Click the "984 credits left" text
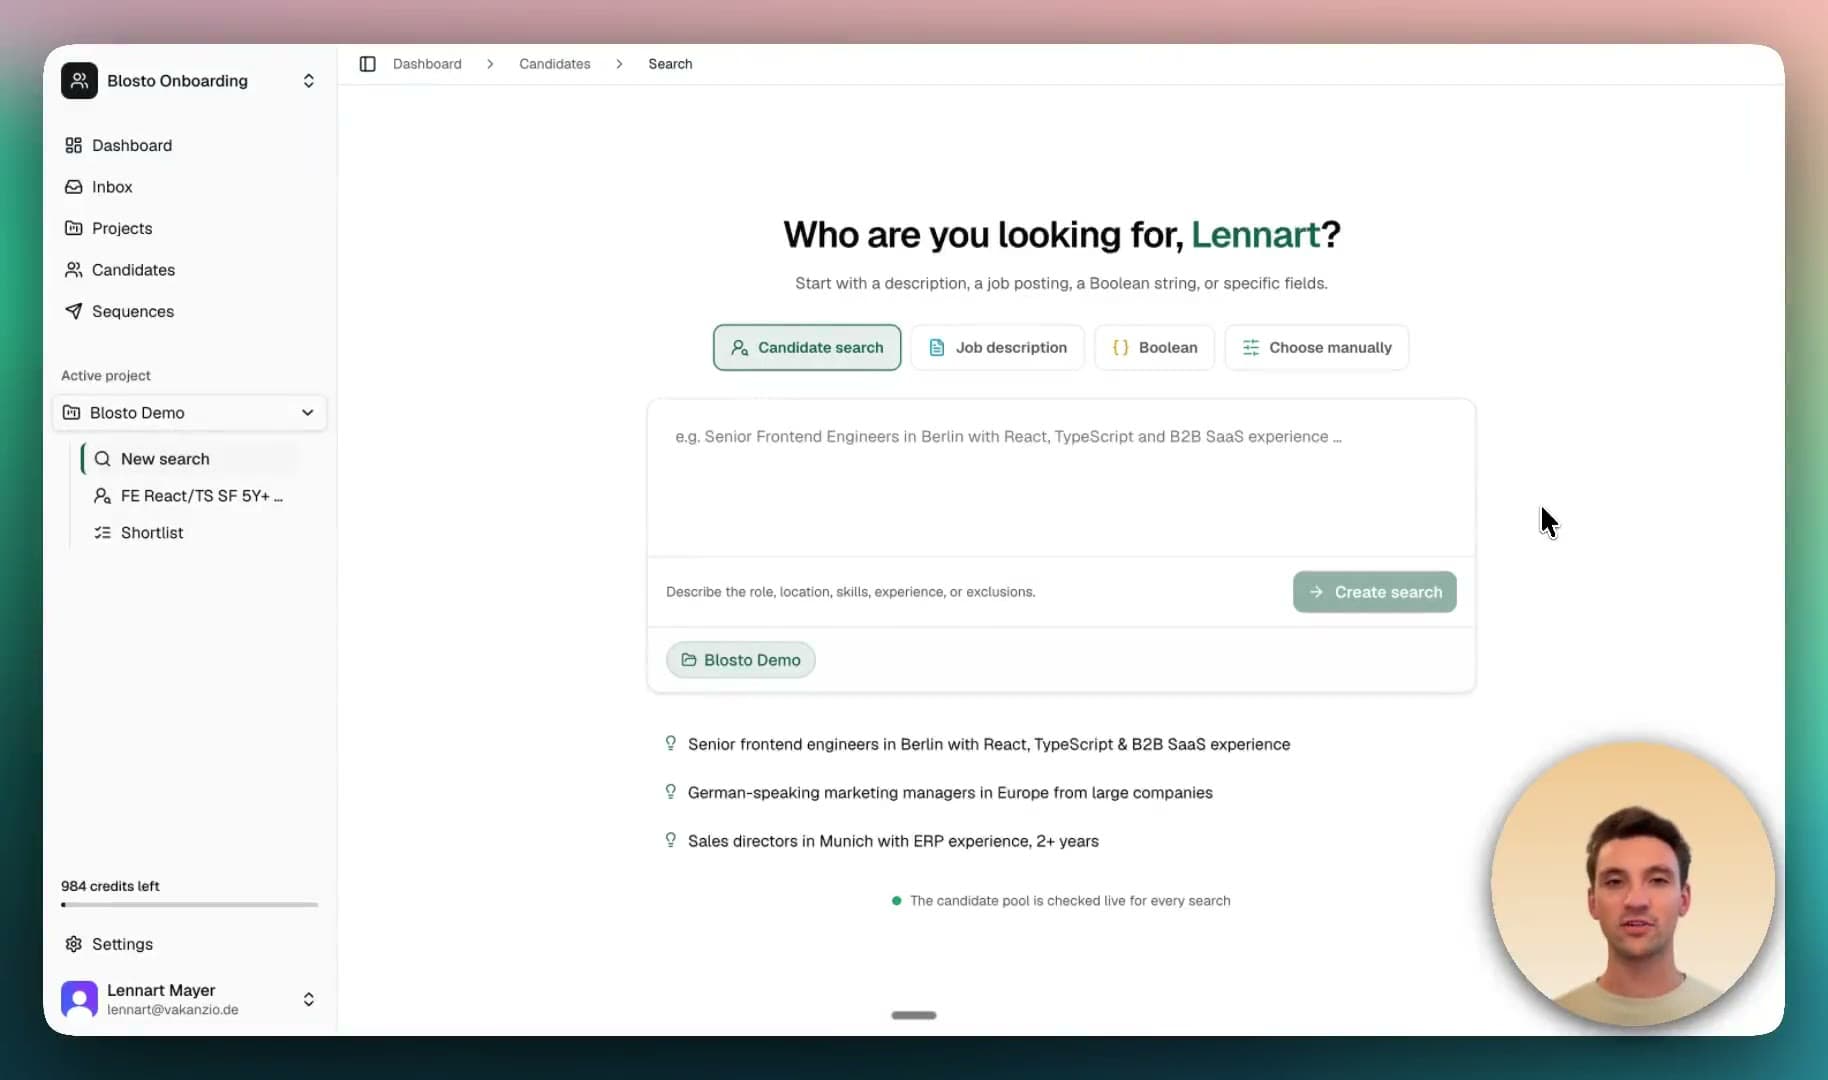Viewport: 1828px width, 1080px height. click(x=110, y=886)
